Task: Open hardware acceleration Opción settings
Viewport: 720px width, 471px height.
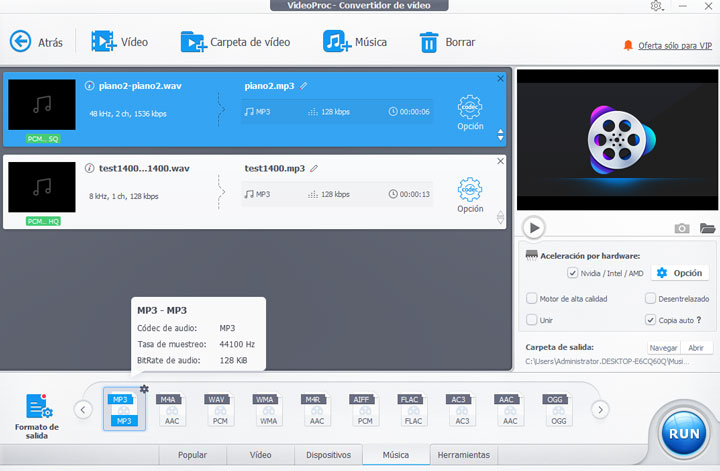Action: (681, 273)
